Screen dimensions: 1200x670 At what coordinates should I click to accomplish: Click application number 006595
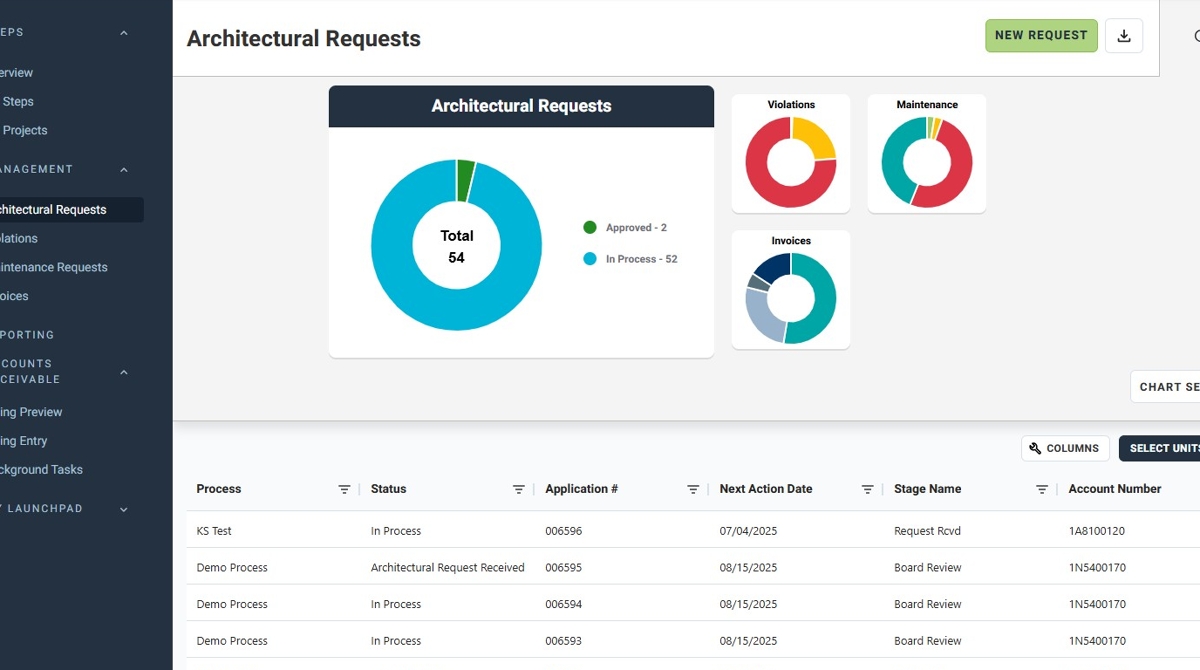tap(563, 568)
